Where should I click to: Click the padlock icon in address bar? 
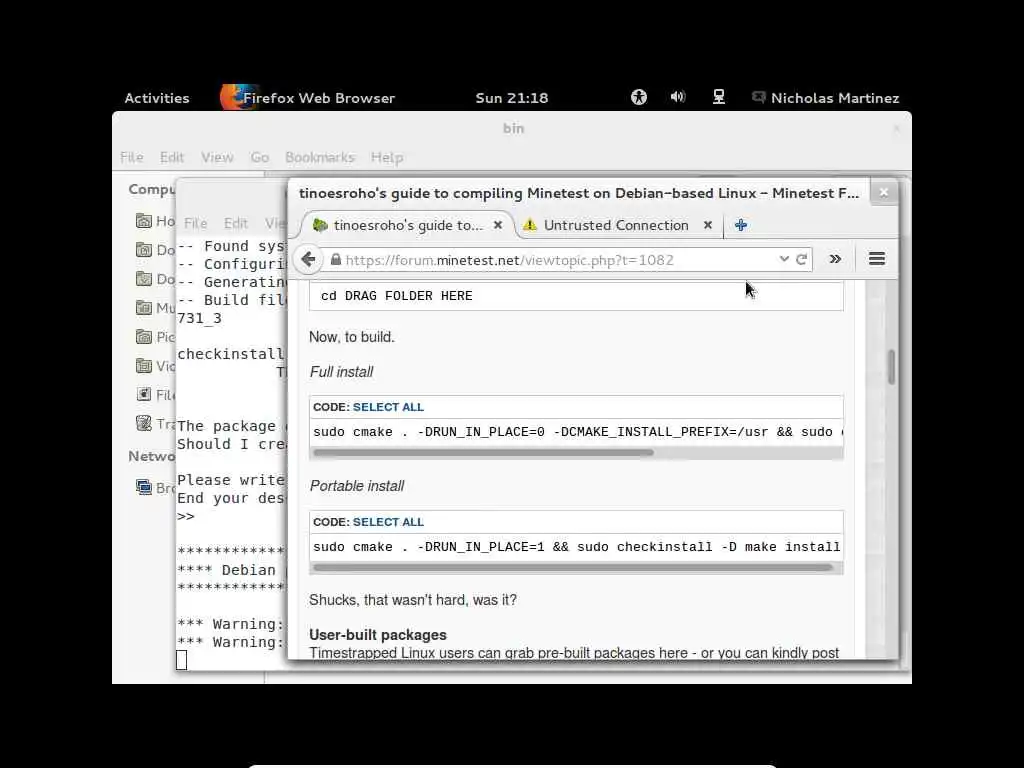pyautogui.click(x=336, y=259)
